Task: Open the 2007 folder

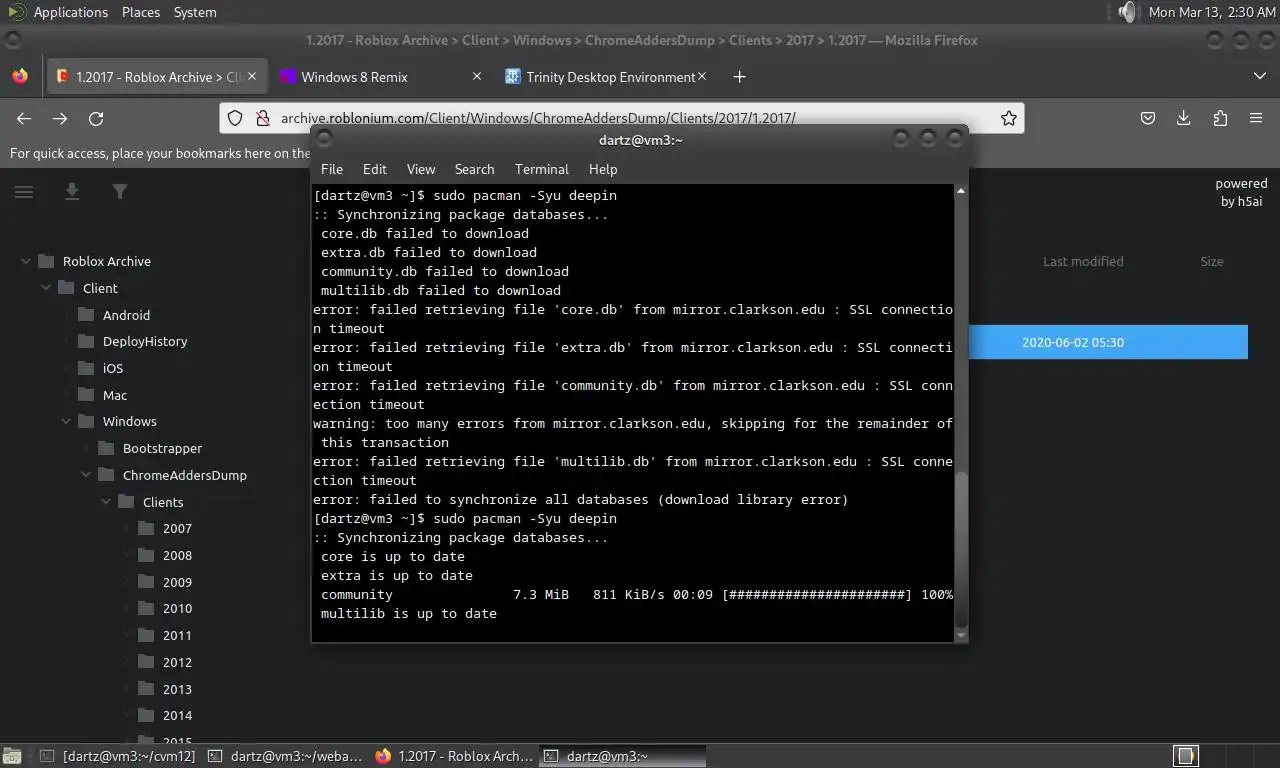Action: coord(177,528)
